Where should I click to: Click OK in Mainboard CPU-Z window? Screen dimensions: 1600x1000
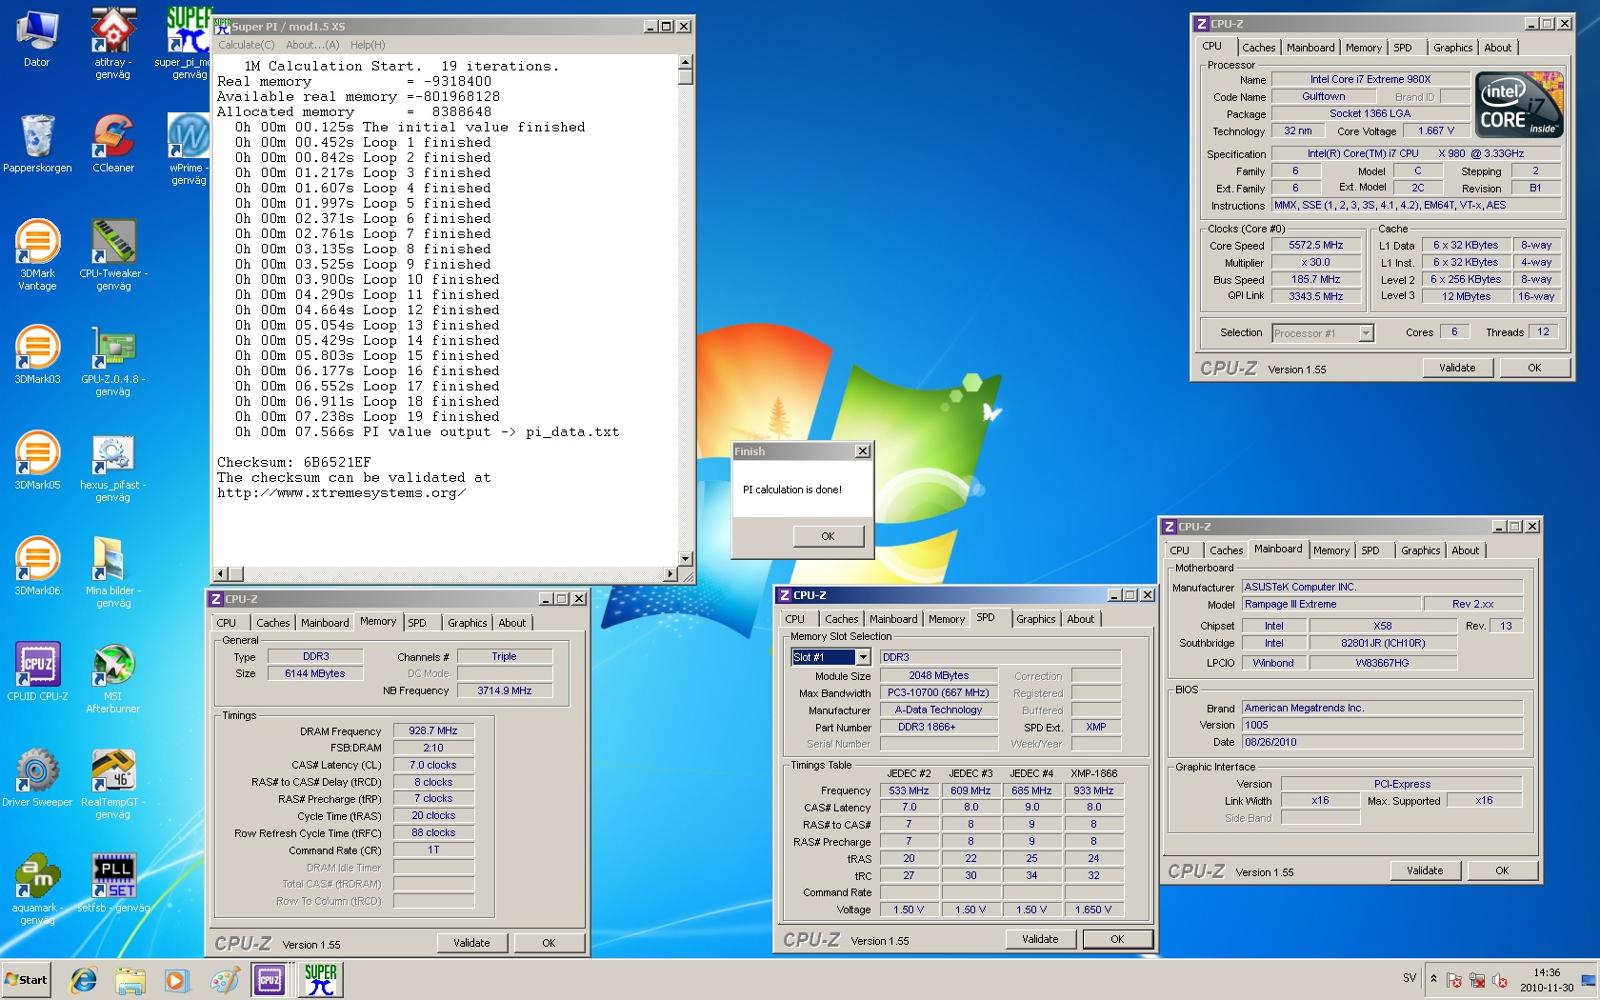[x=1501, y=871]
